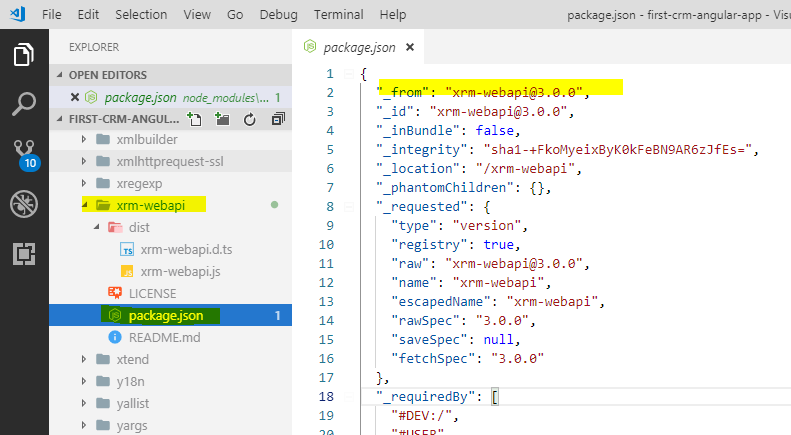Open the Debug view icon

coord(24,204)
